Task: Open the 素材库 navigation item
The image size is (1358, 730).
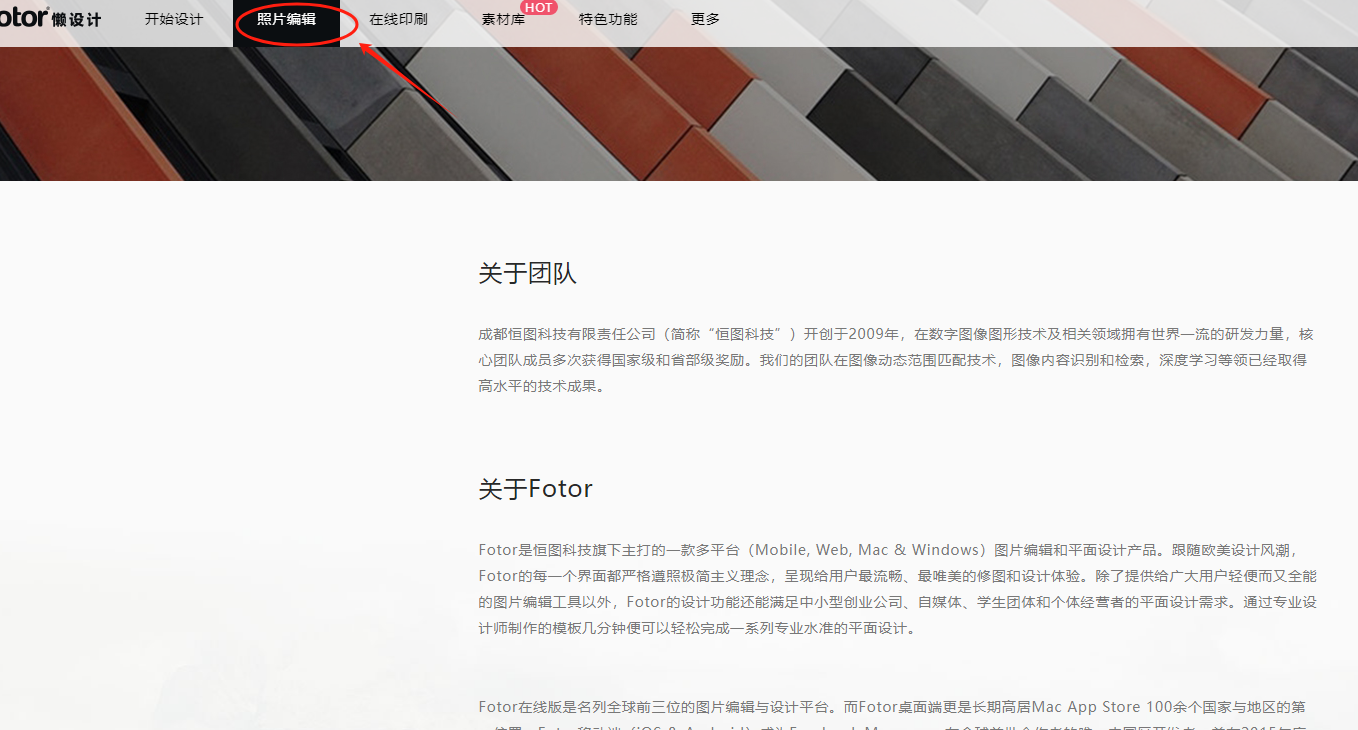Action: (503, 19)
